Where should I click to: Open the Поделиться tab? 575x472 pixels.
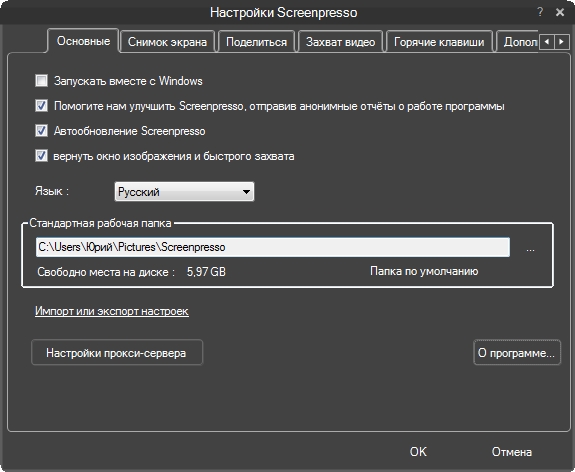[256, 42]
